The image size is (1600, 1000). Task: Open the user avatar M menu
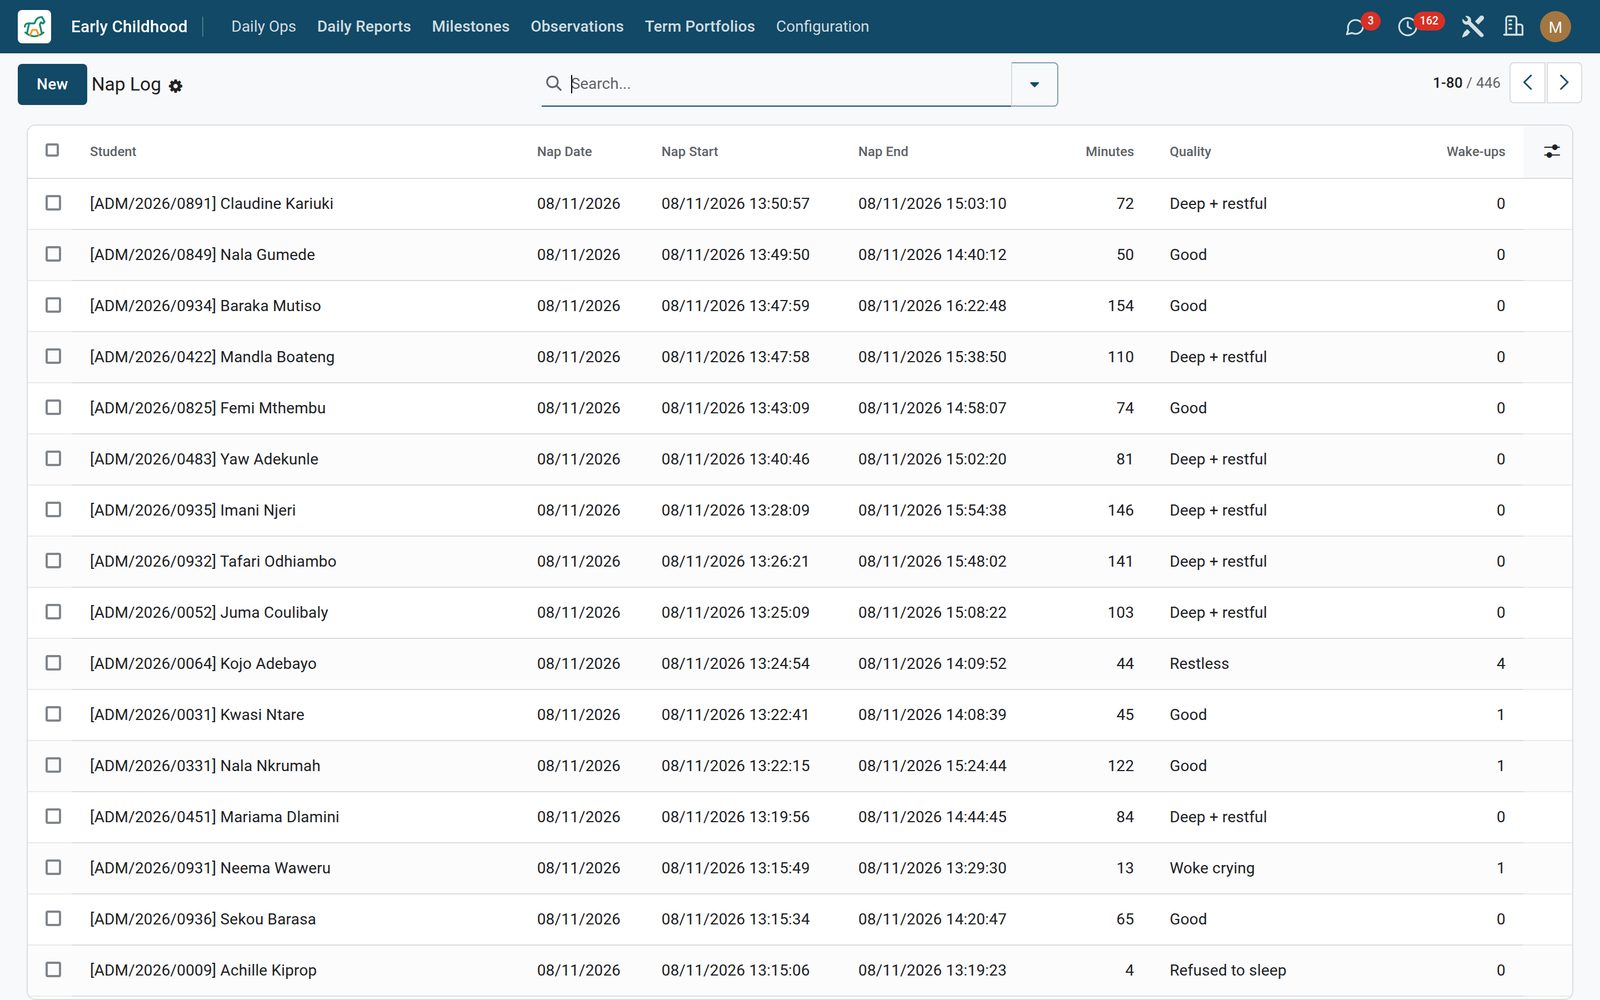(x=1555, y=27)
